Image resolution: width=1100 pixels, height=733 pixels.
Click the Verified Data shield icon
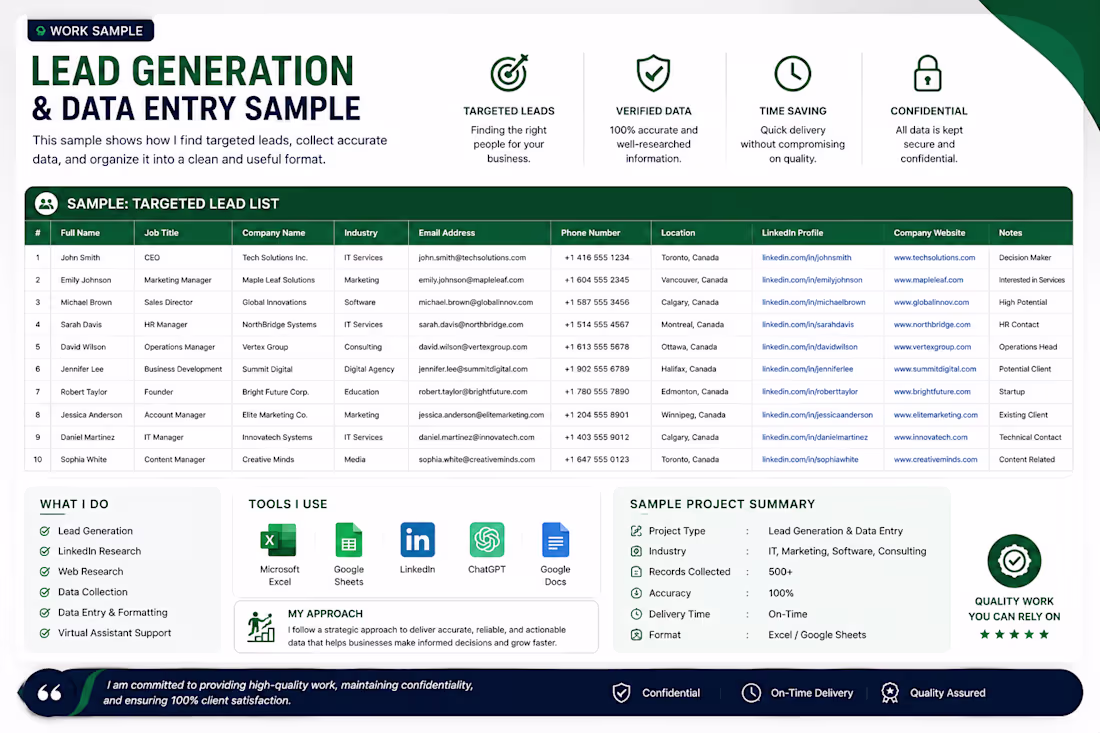[653, 73]
